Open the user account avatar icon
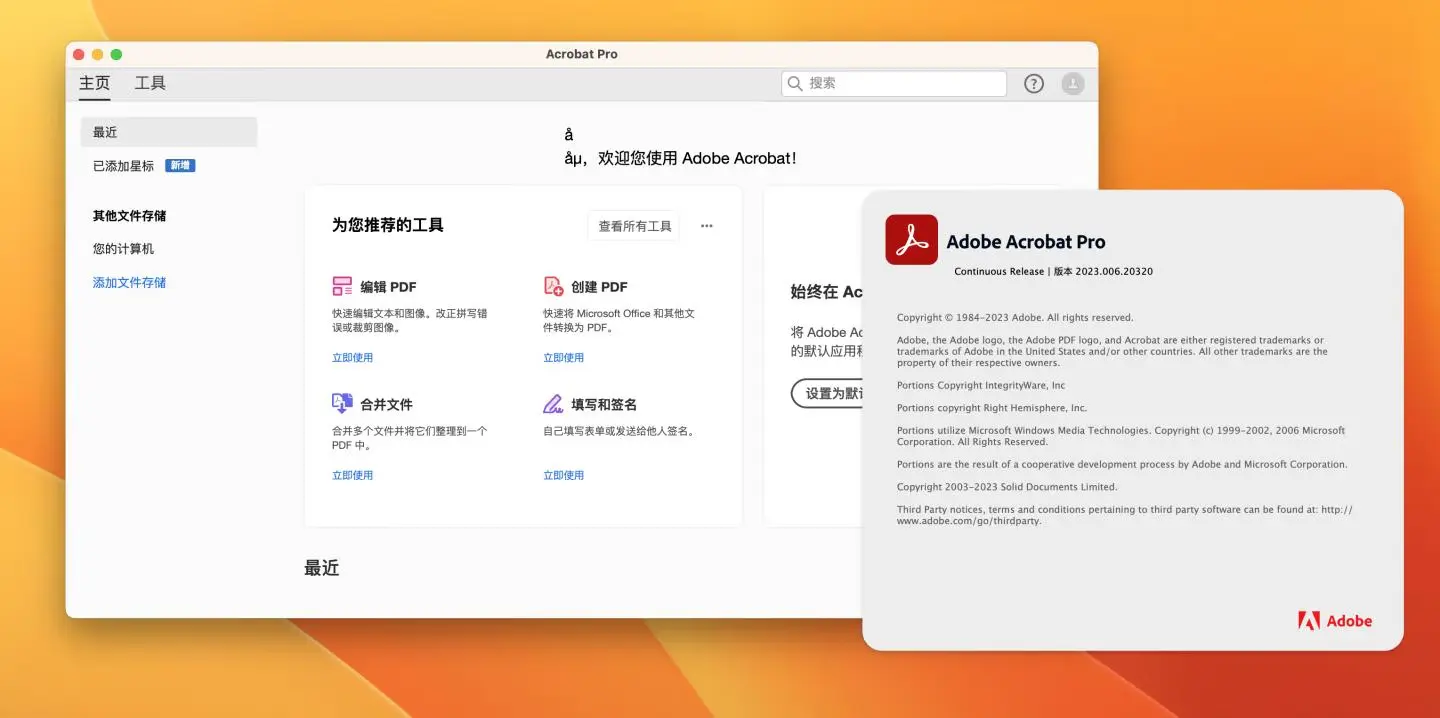 tap(1073, 84)
